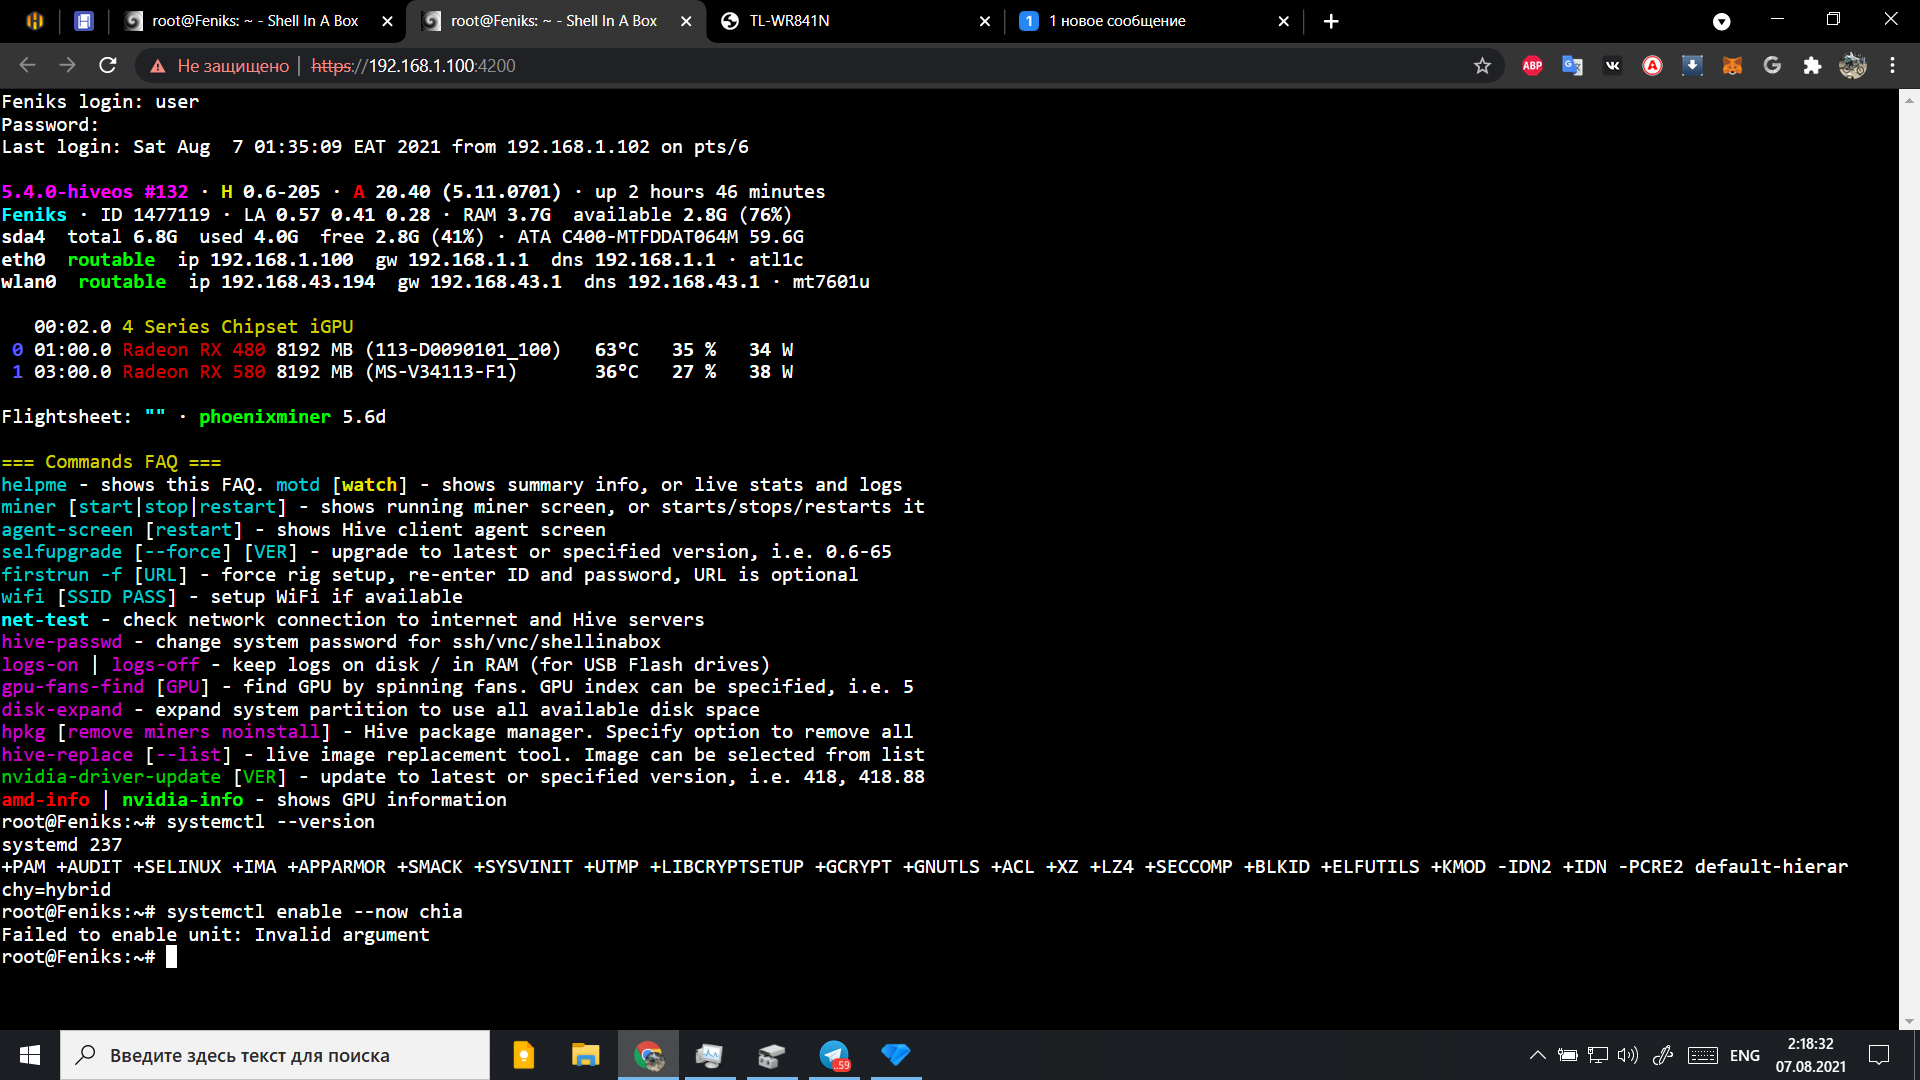1920x1080 pixels.
Task: Click 'hive-passwd' command text
Action: pos(62,642)
